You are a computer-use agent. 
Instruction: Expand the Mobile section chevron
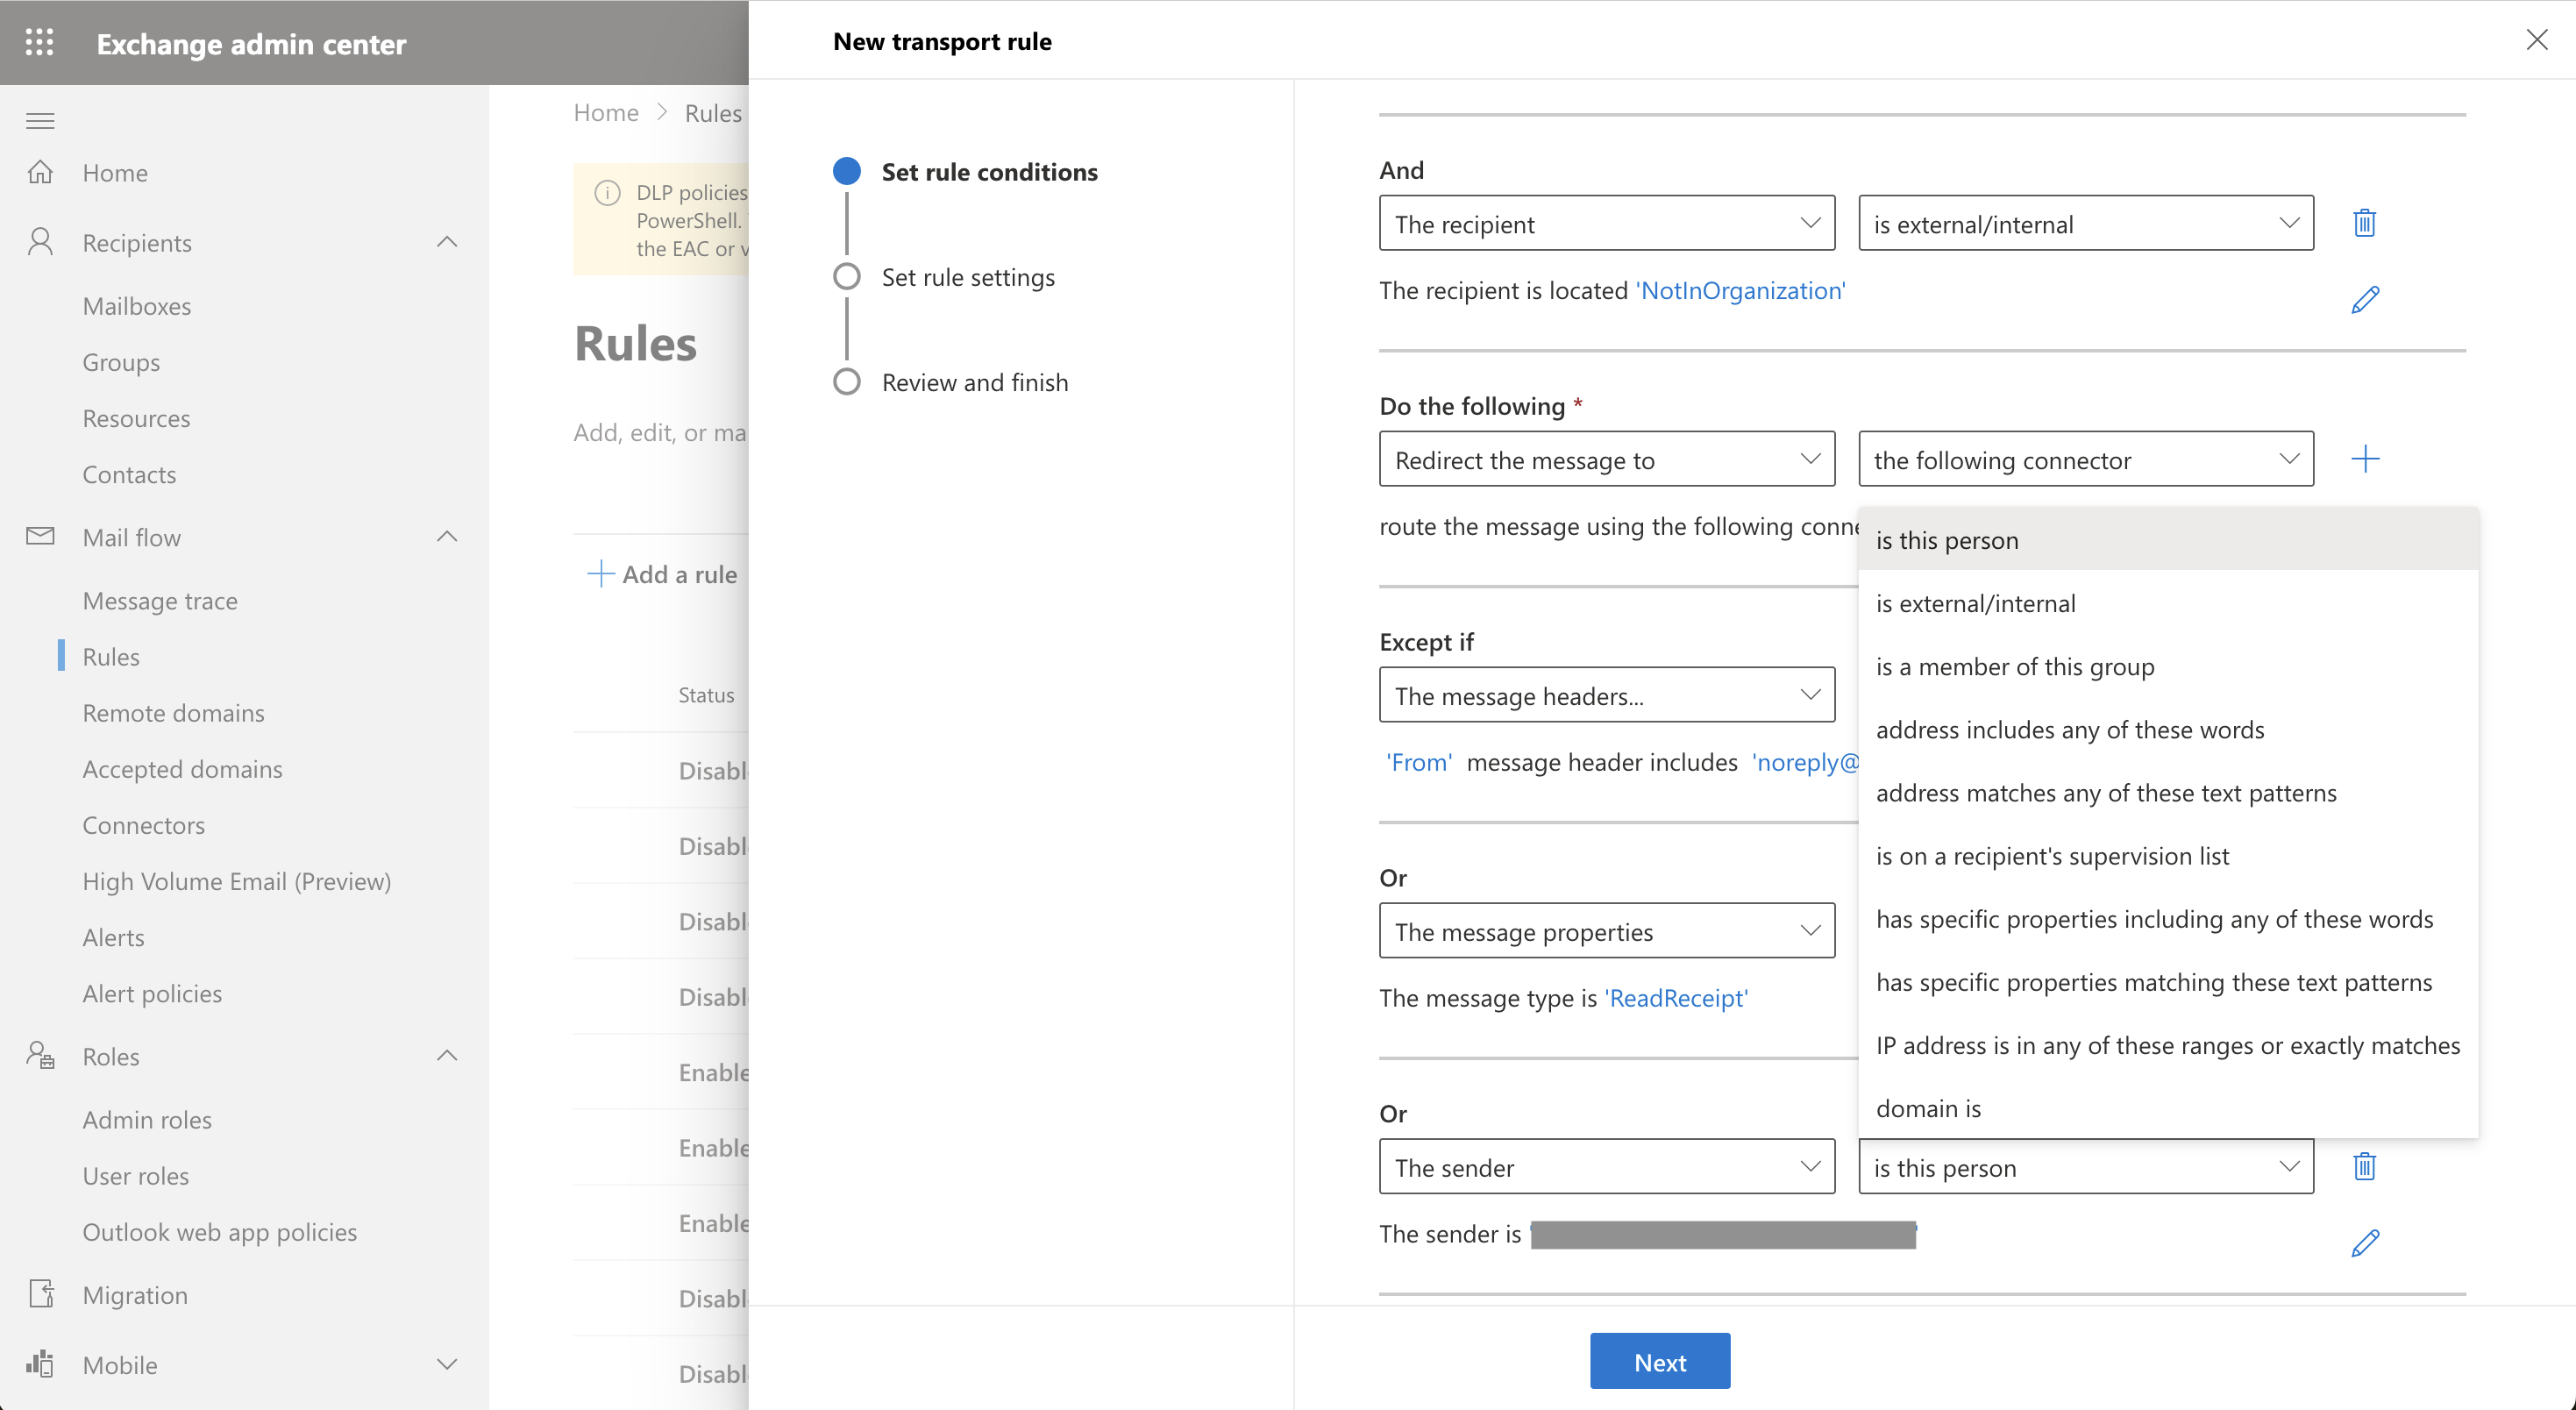point(447,1364)
